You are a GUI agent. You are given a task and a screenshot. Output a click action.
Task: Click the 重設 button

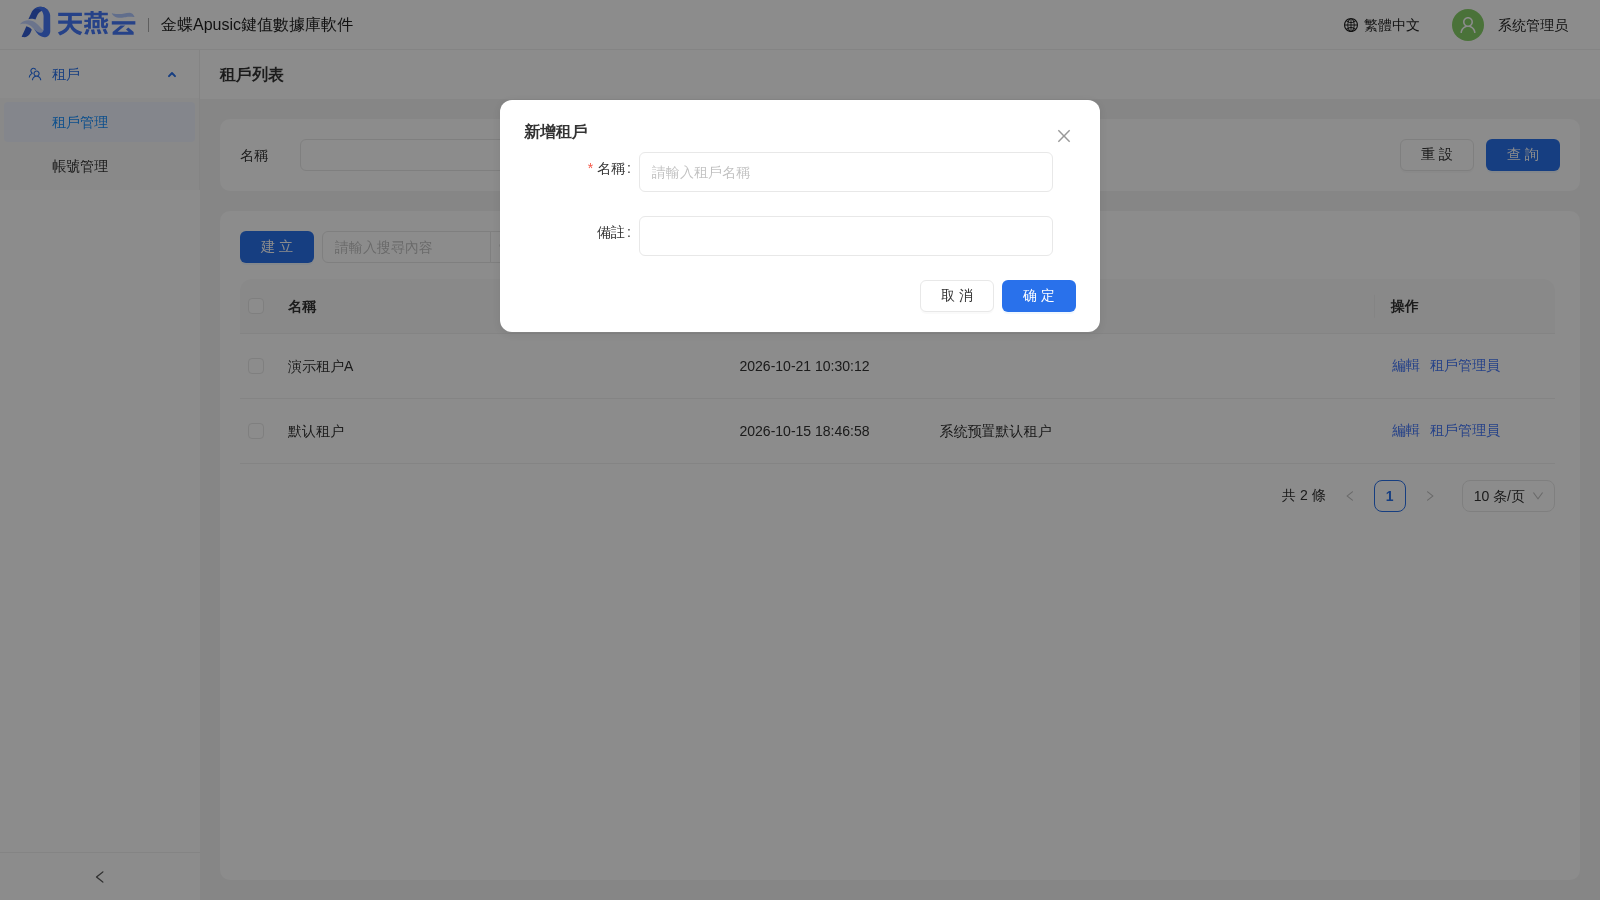tap(1437, 155)
